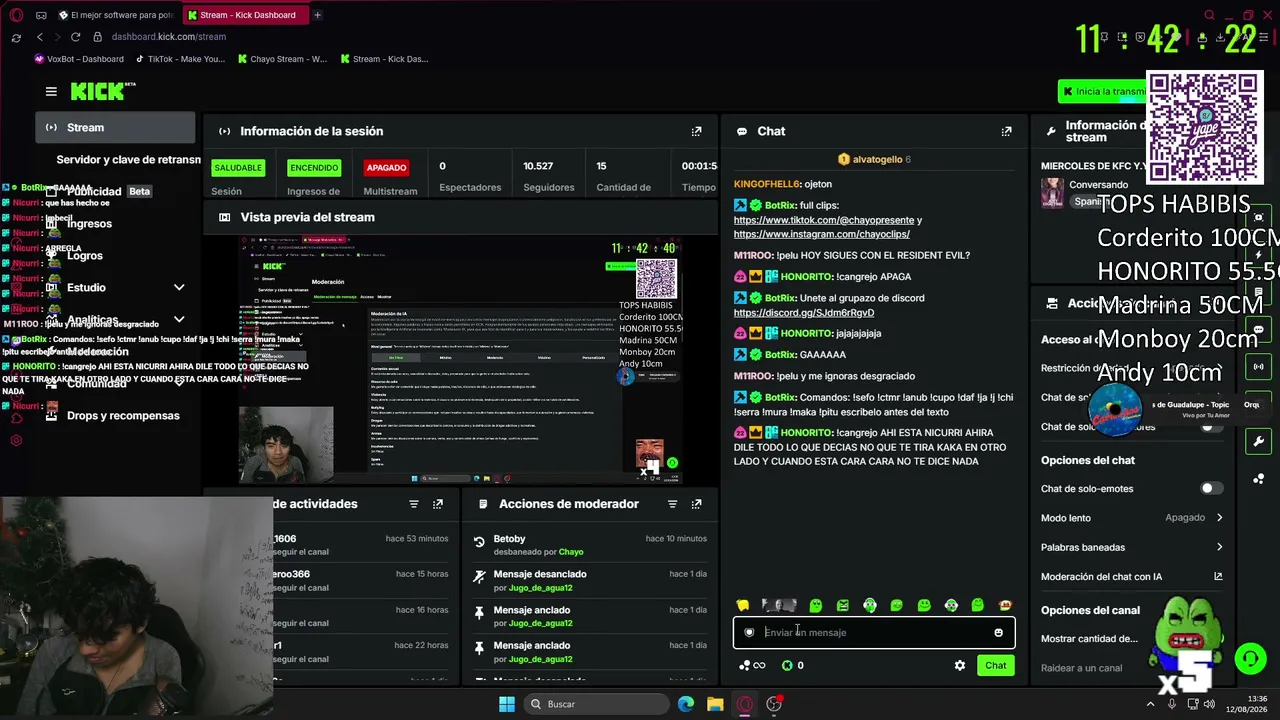Open Modo lento options

tap(1132, 518)
